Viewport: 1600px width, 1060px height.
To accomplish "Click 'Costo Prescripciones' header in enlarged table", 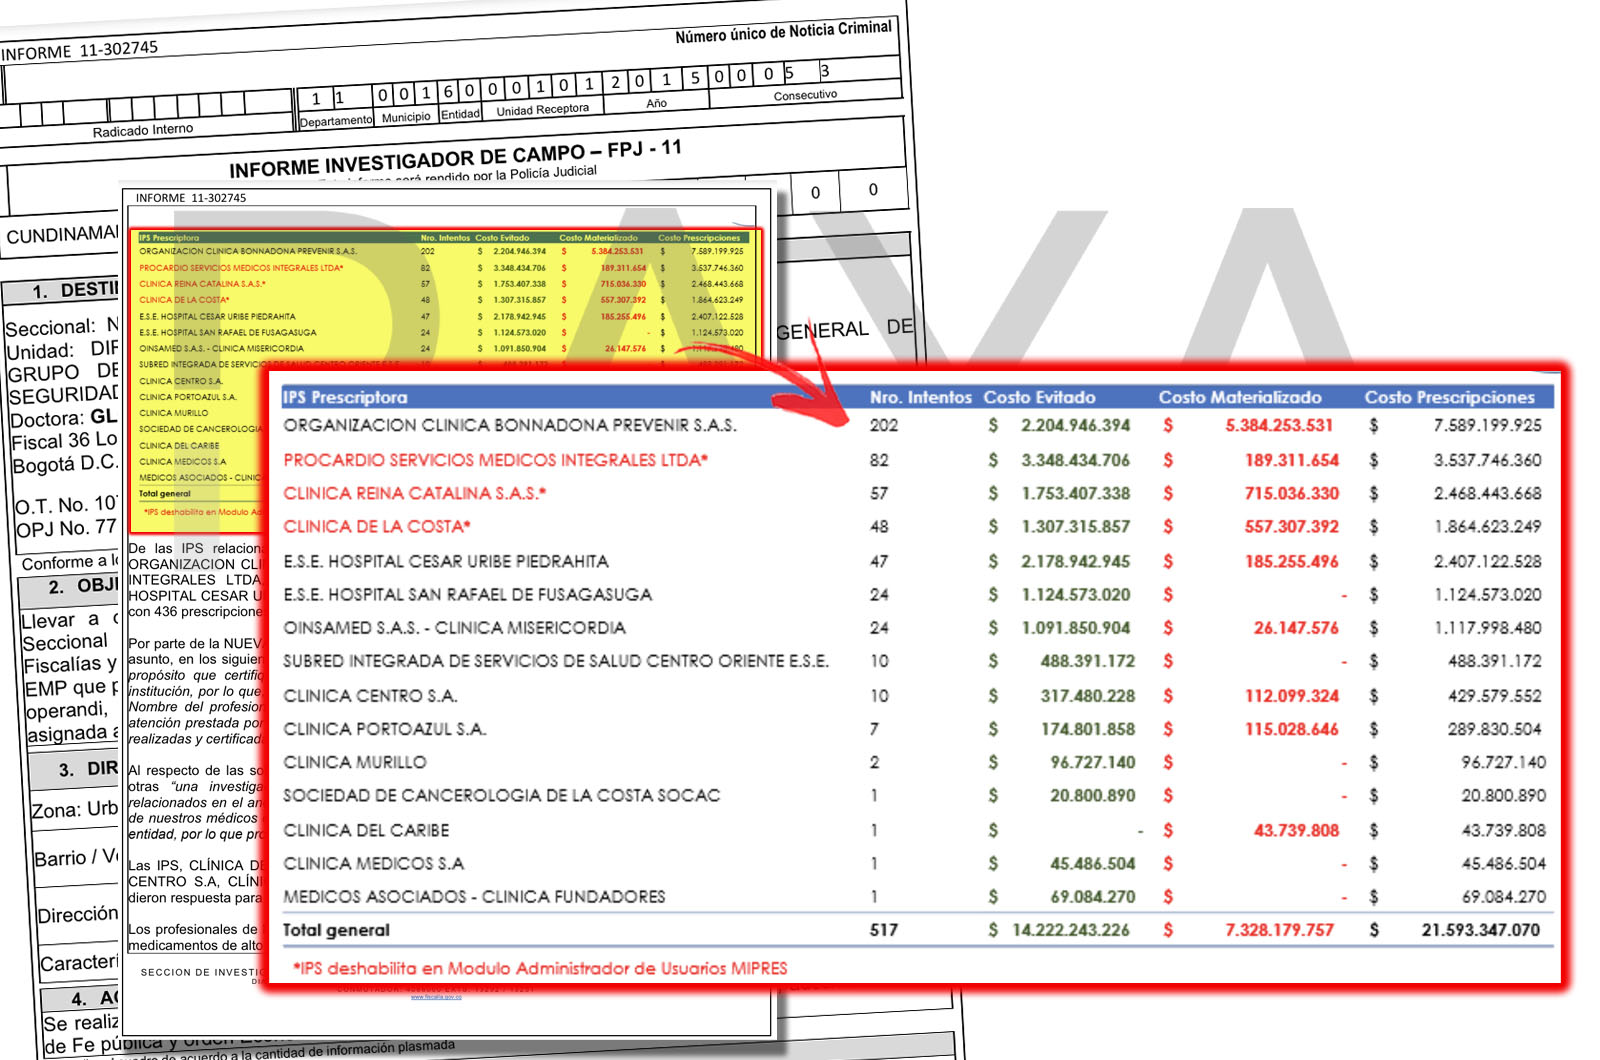I will (x=1449, y=397).
